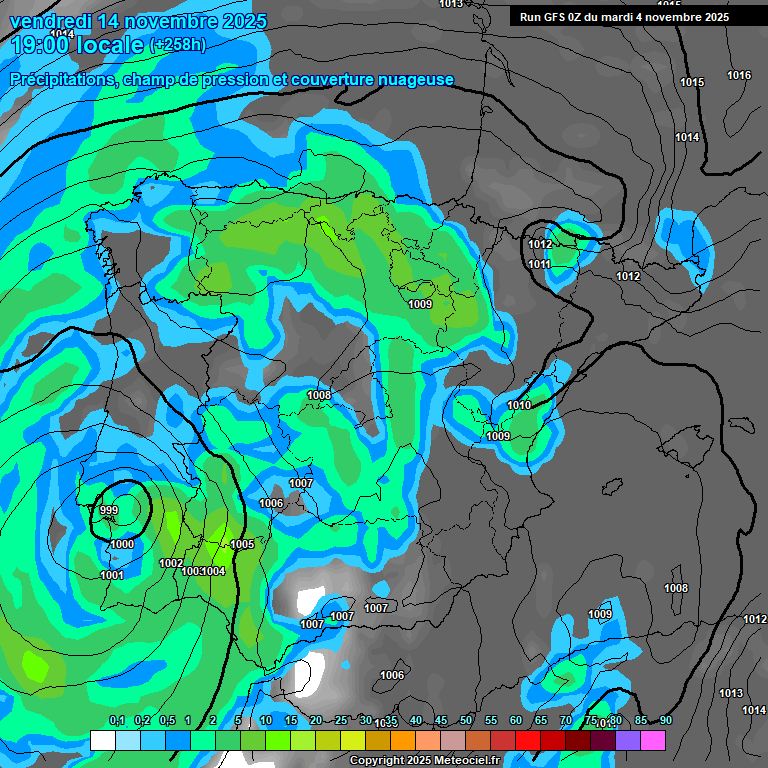Click the 19:00 locale time label
This screenshot has height=768, width=768.
[77, 44]
